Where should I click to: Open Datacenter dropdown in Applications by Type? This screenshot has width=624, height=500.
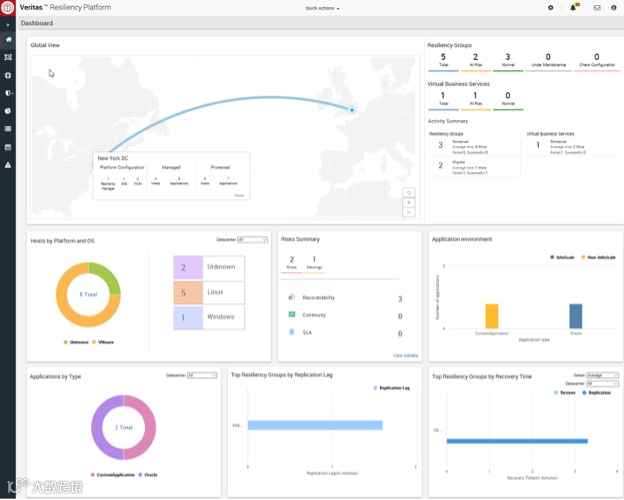pos(202,375)
